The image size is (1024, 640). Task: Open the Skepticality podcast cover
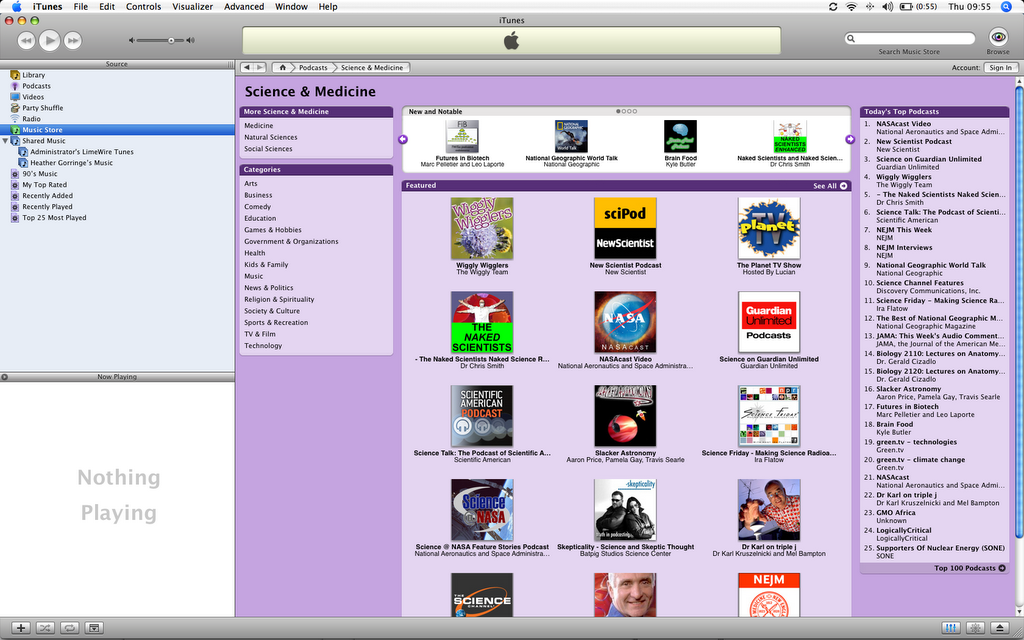coord(625,510)
